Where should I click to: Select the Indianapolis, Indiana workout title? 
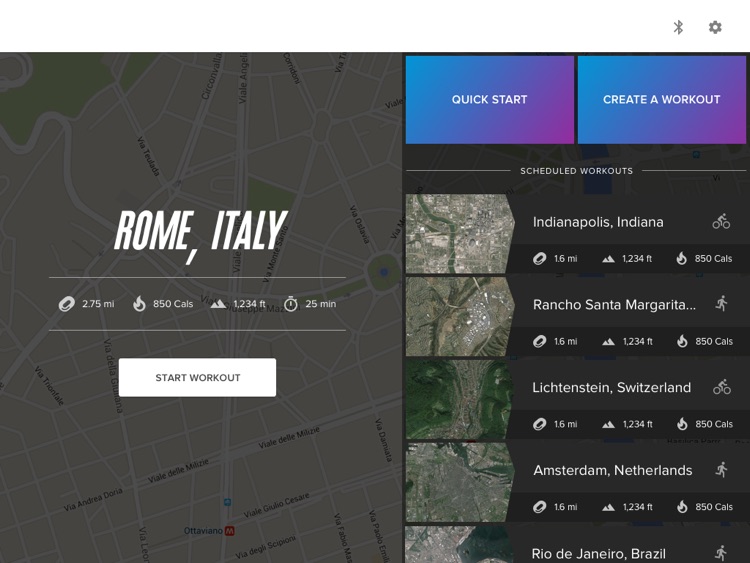click(x=598, y=222)
